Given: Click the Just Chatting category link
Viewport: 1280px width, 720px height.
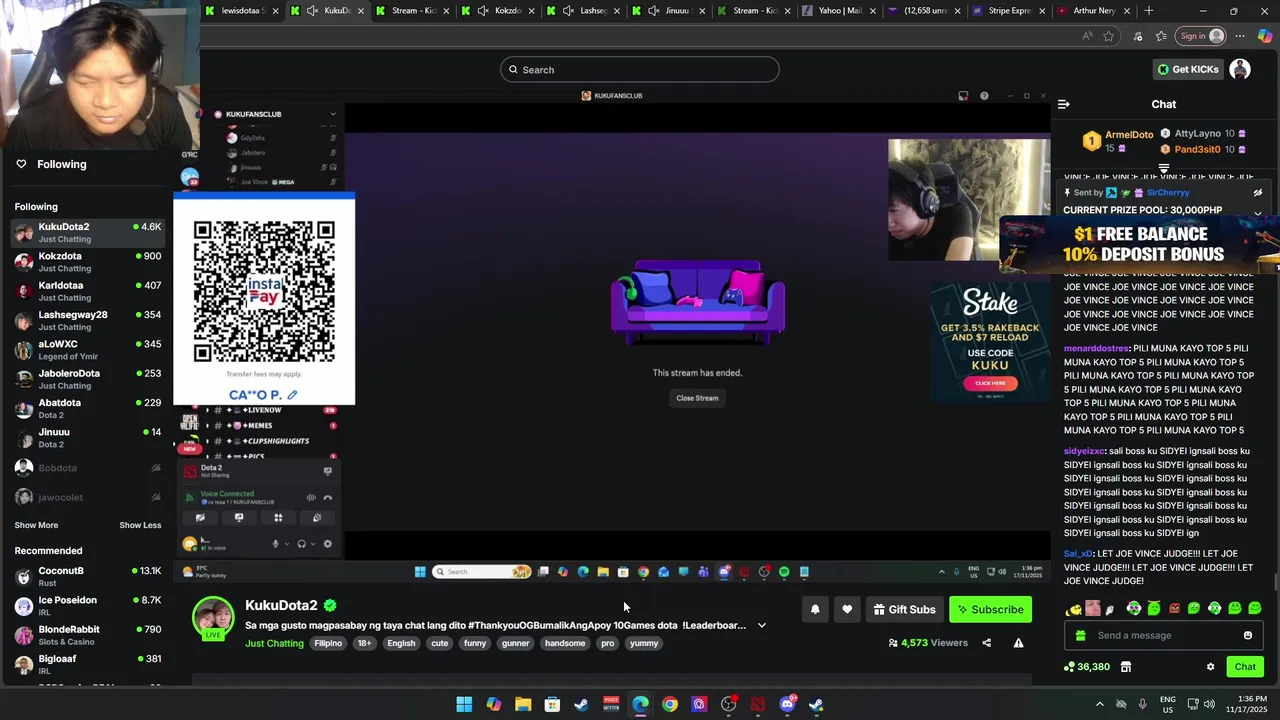Looking at the screenshot, I should [274, 643].
